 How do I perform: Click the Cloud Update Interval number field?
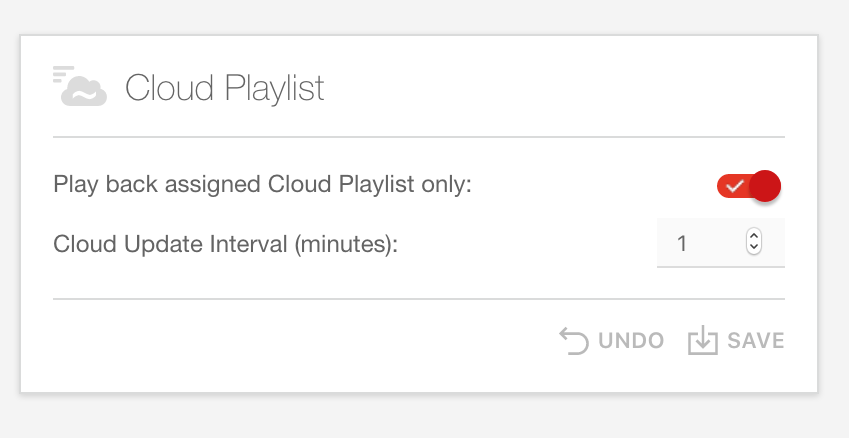(x=721, y=243)
